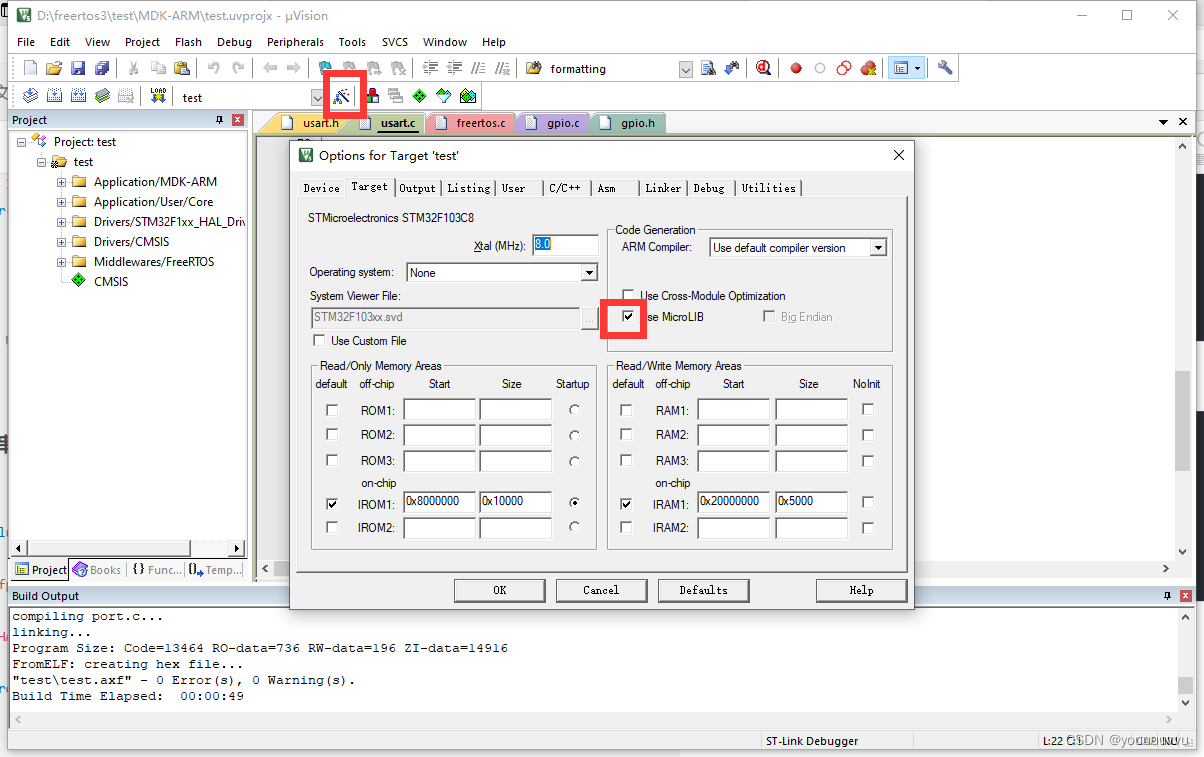
Task: Click the Build target icon
Action: coord(54,96)
